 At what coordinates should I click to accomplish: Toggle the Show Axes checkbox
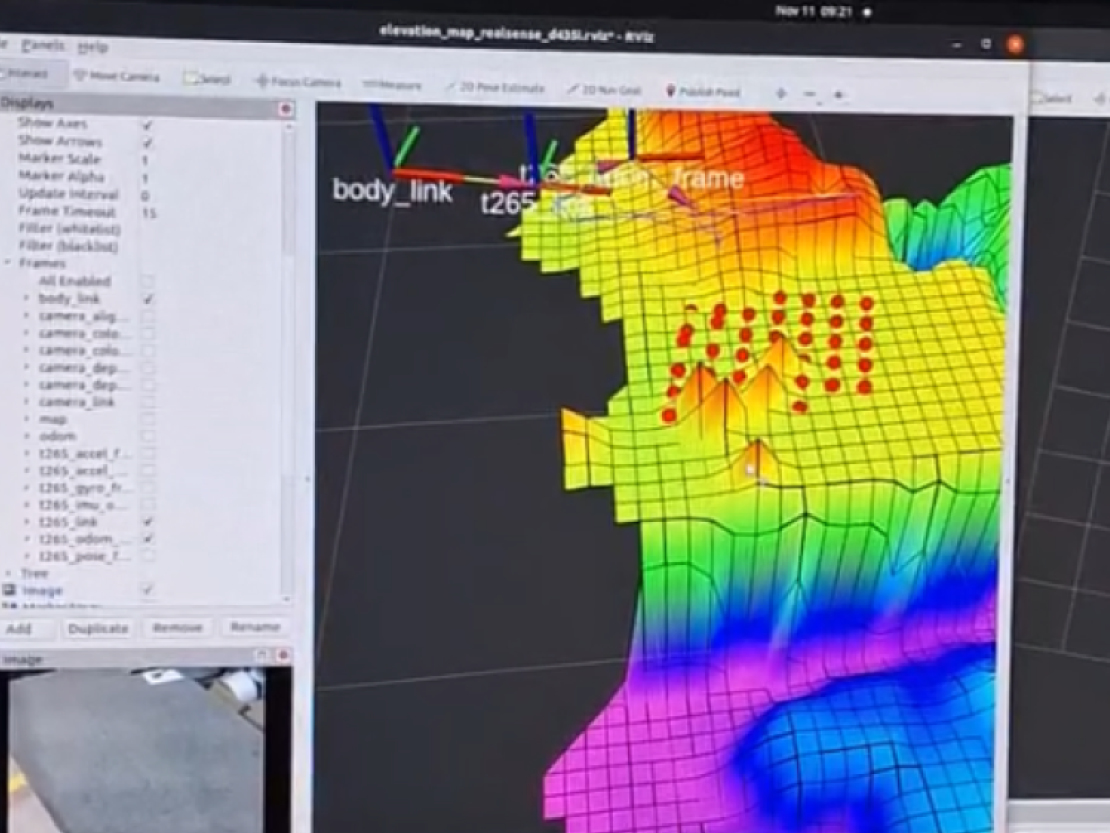pyautogui.click(x=147, y=125)
